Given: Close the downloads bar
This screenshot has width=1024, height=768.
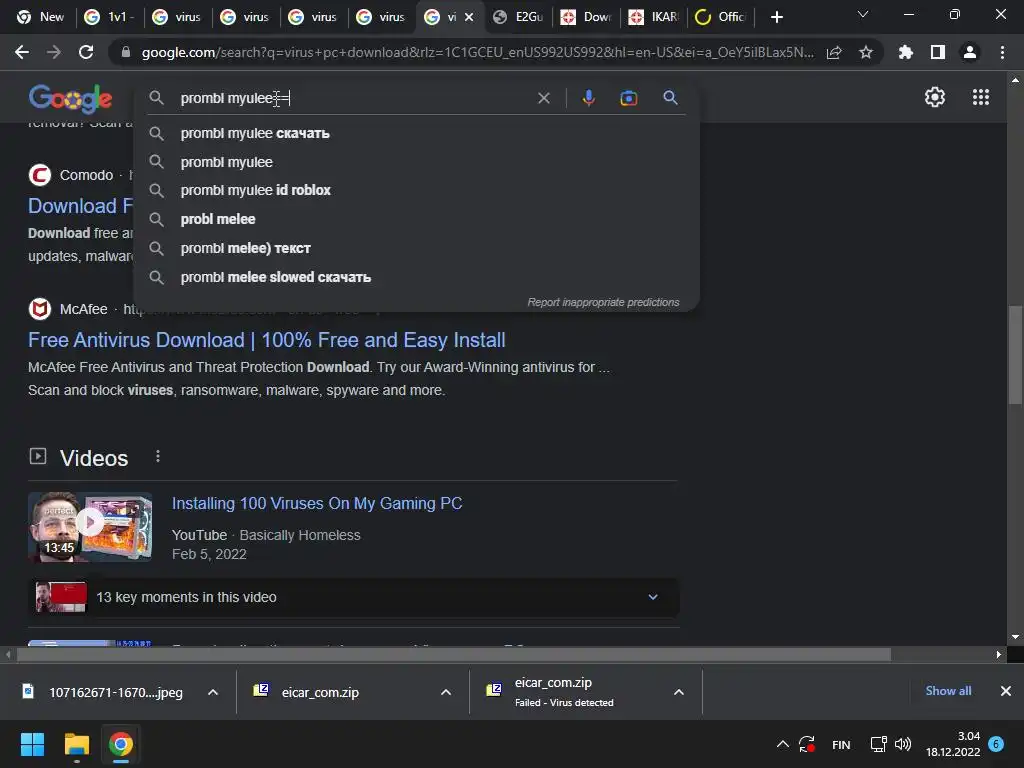Looking at the screenshot, I should point(1006,691).
